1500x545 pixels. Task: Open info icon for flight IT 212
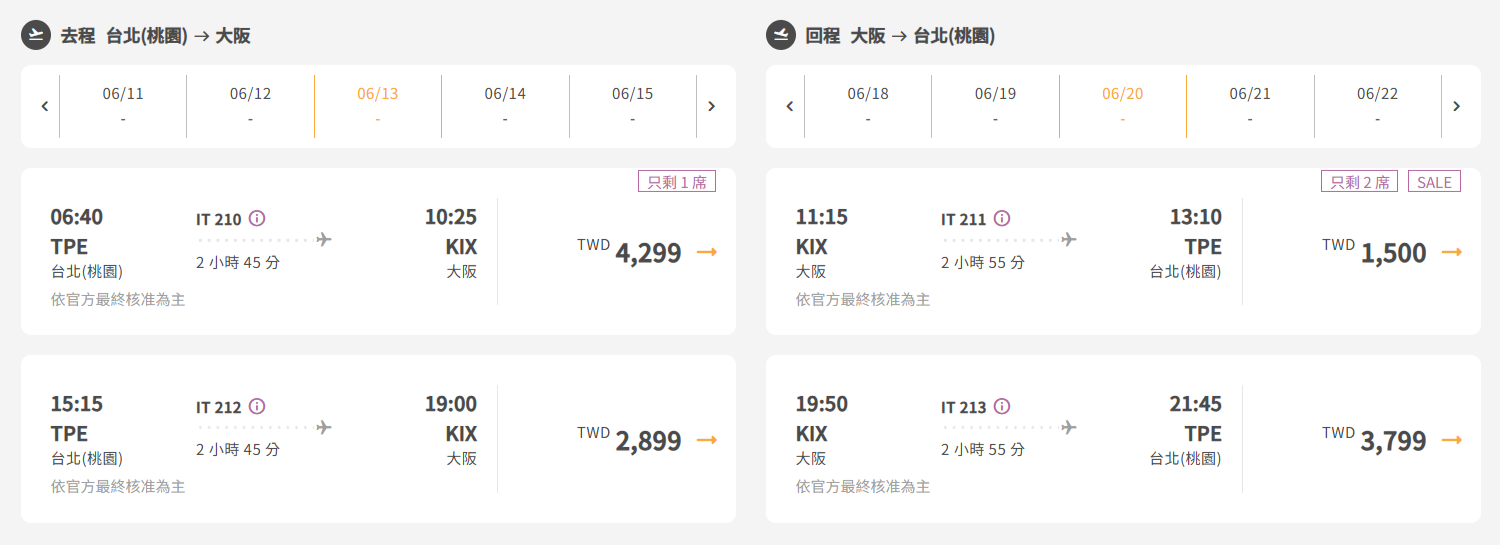coord(257,406)
